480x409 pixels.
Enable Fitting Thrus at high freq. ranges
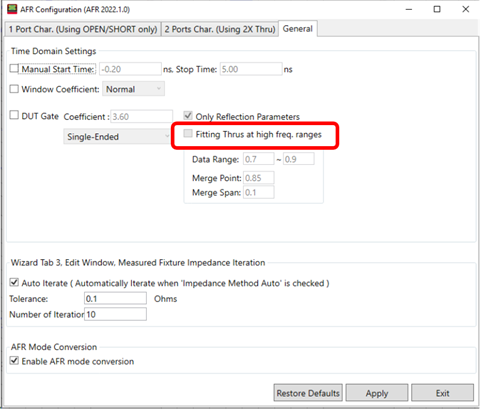tap(188, 134)
